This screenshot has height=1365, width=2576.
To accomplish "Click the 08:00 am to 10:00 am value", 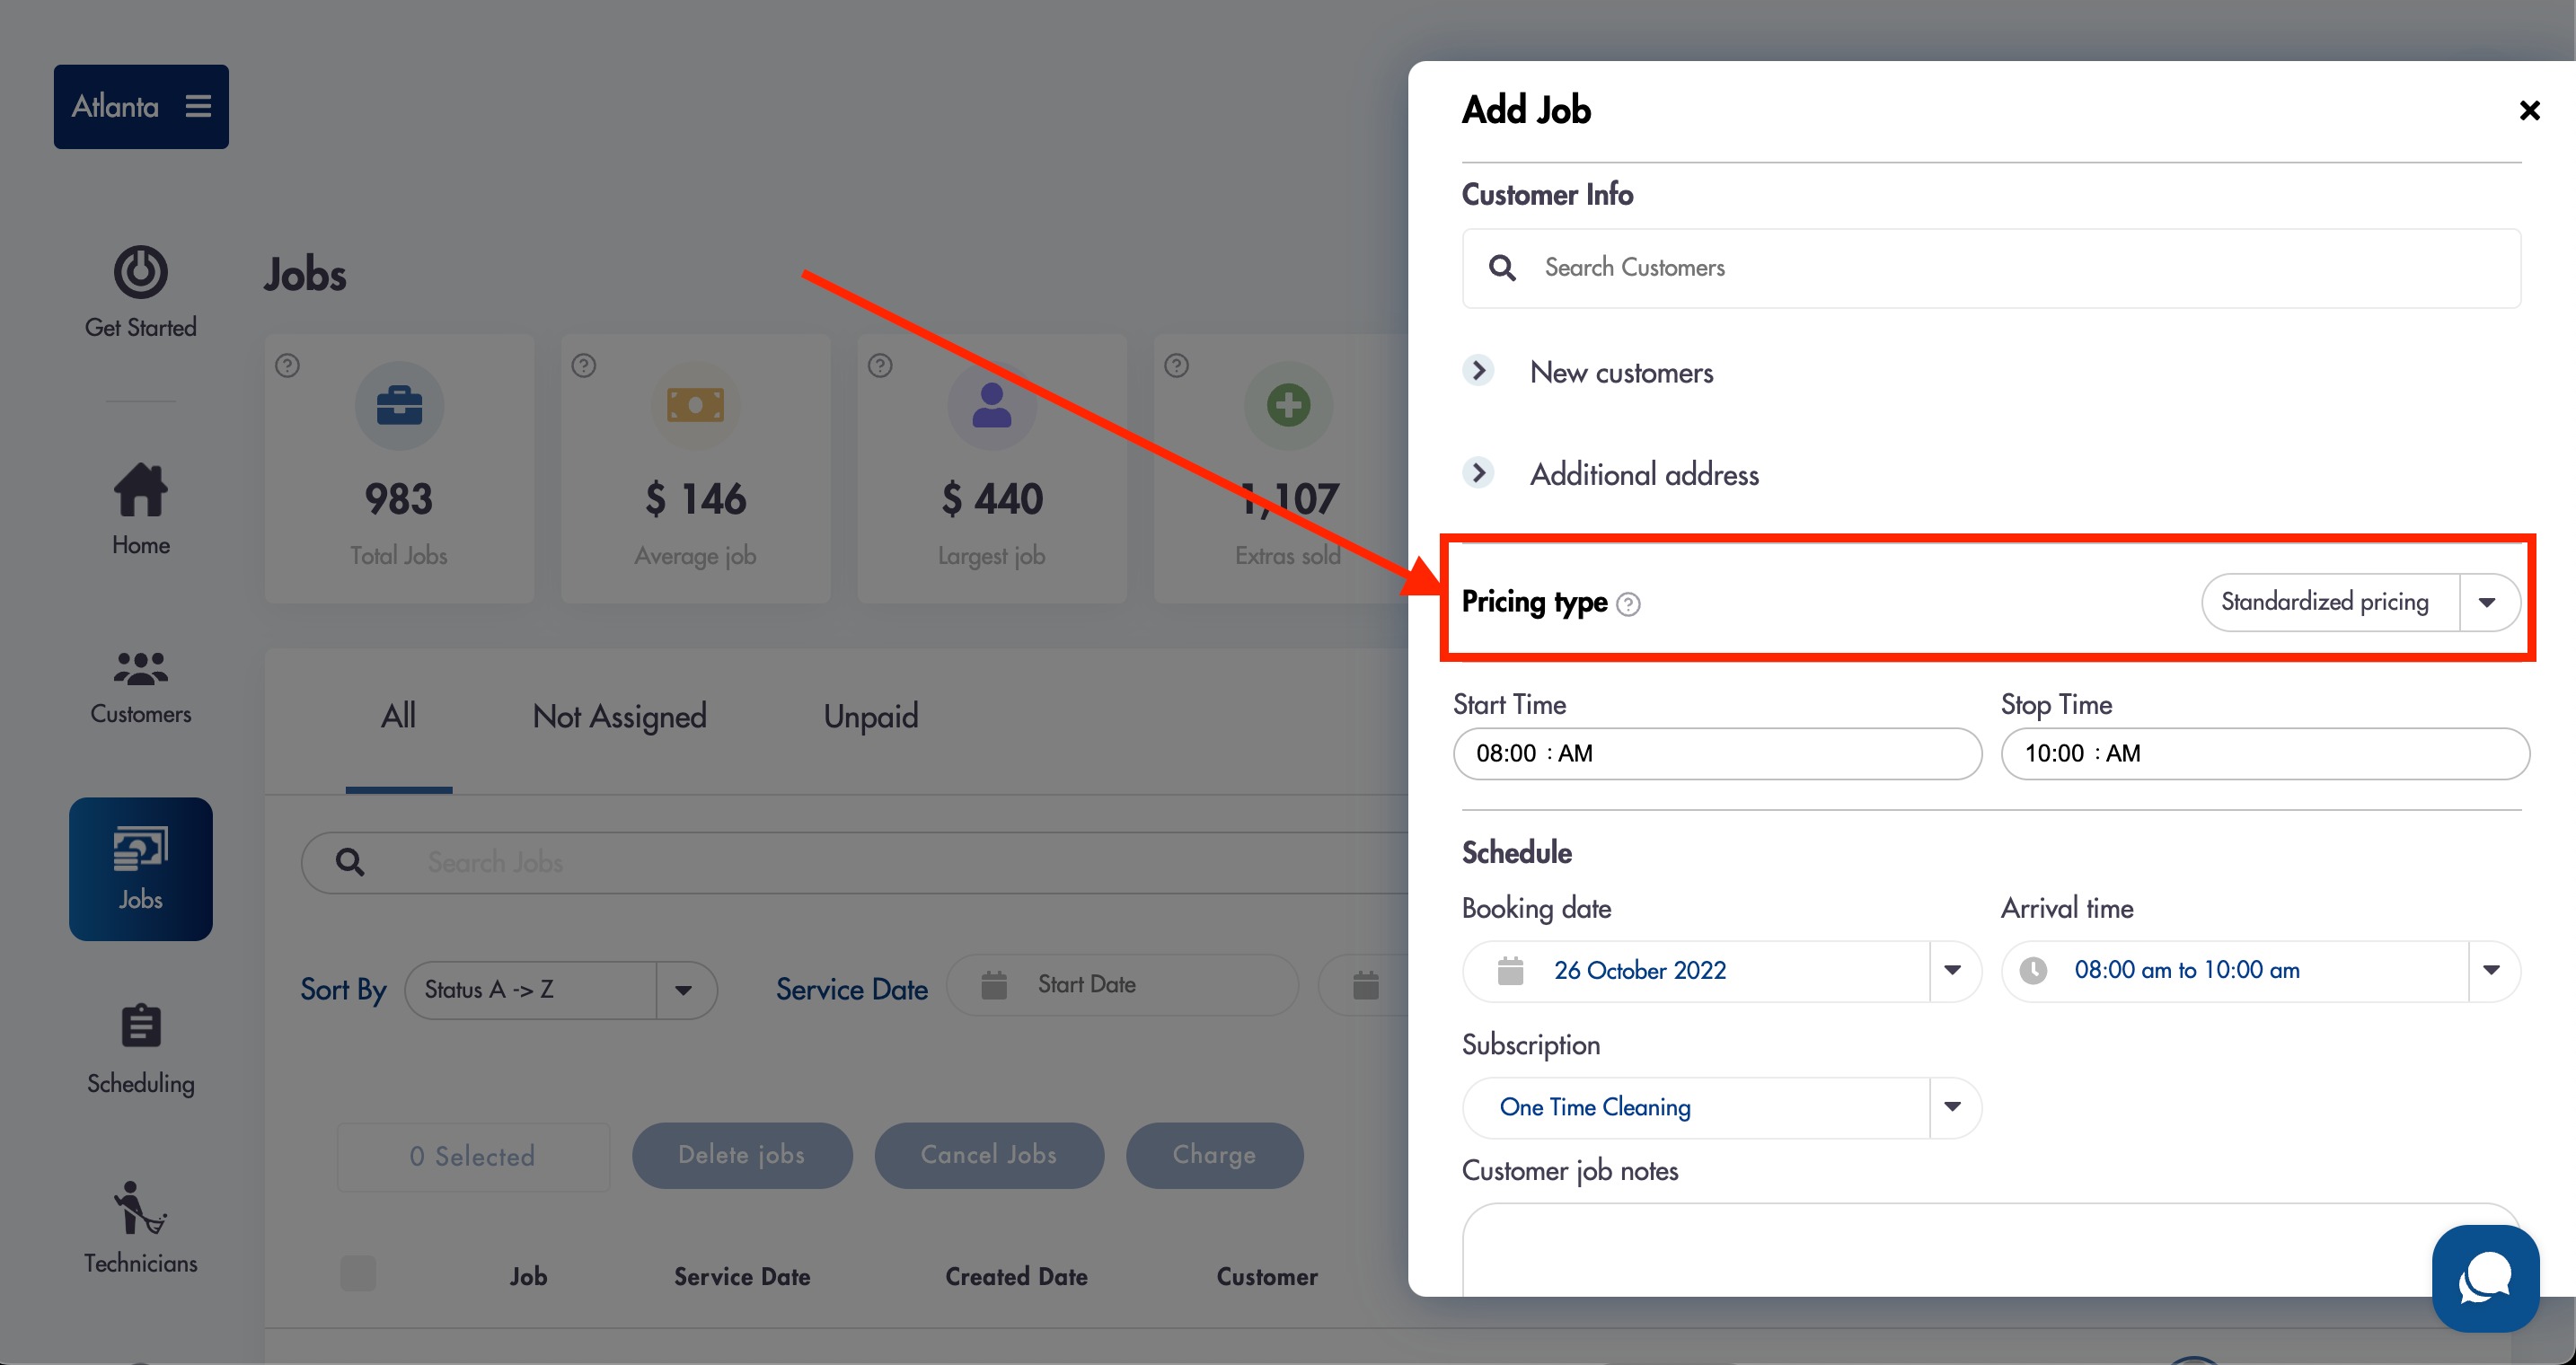I will pos(2187,970).
